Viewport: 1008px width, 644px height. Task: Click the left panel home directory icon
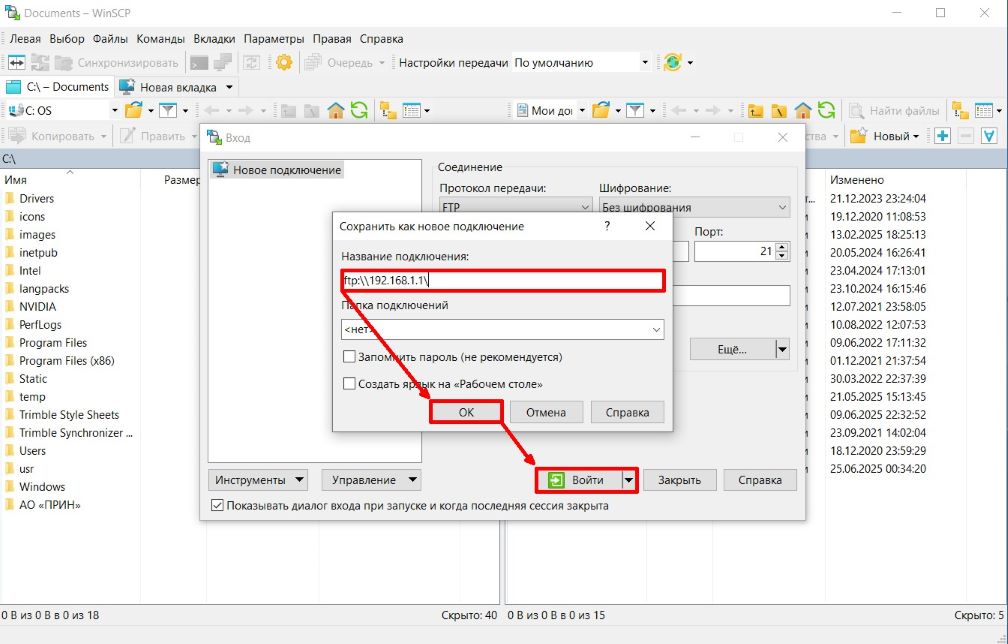pos(336,111)
